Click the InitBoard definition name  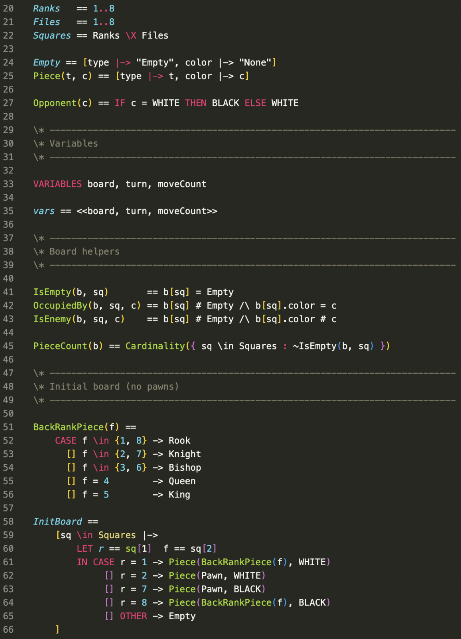coord(57,522)
